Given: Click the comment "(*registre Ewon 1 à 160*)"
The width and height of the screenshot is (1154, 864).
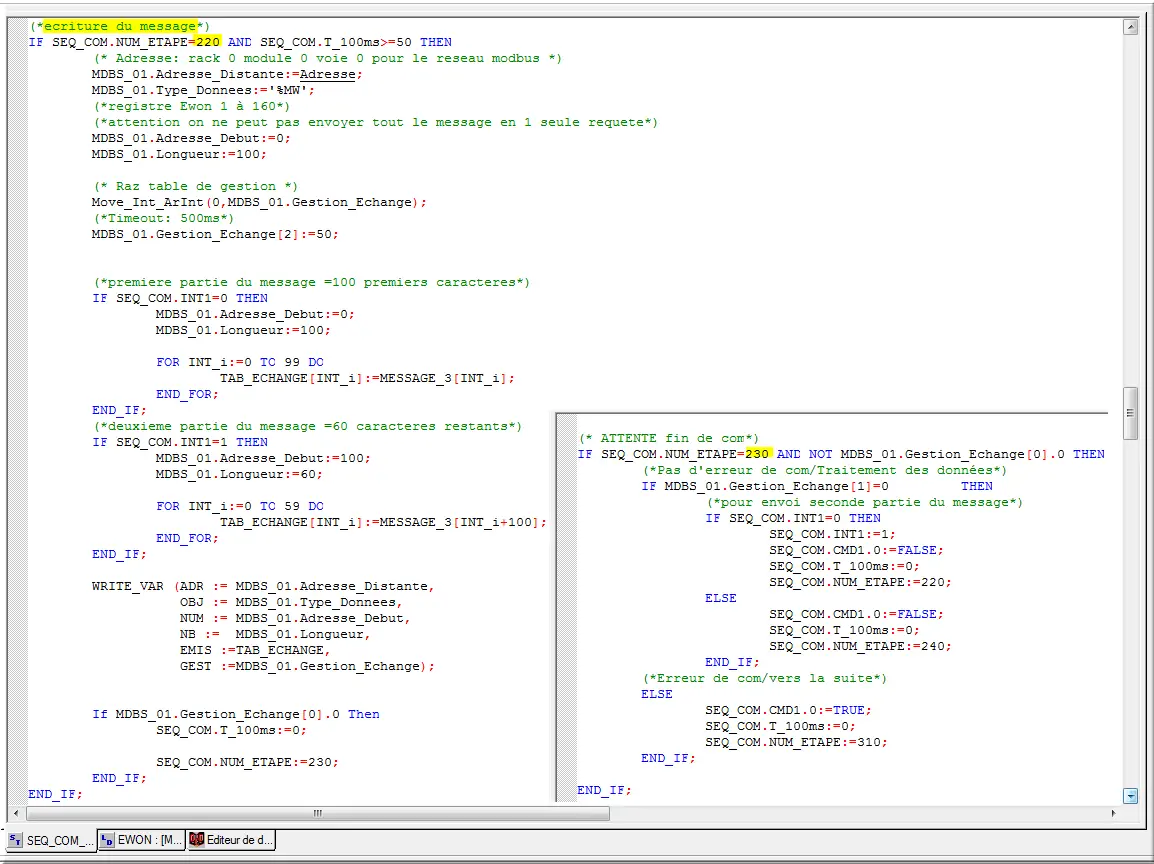Looking at the screenshot, I should pyautogui.click(x=191, y=107).
